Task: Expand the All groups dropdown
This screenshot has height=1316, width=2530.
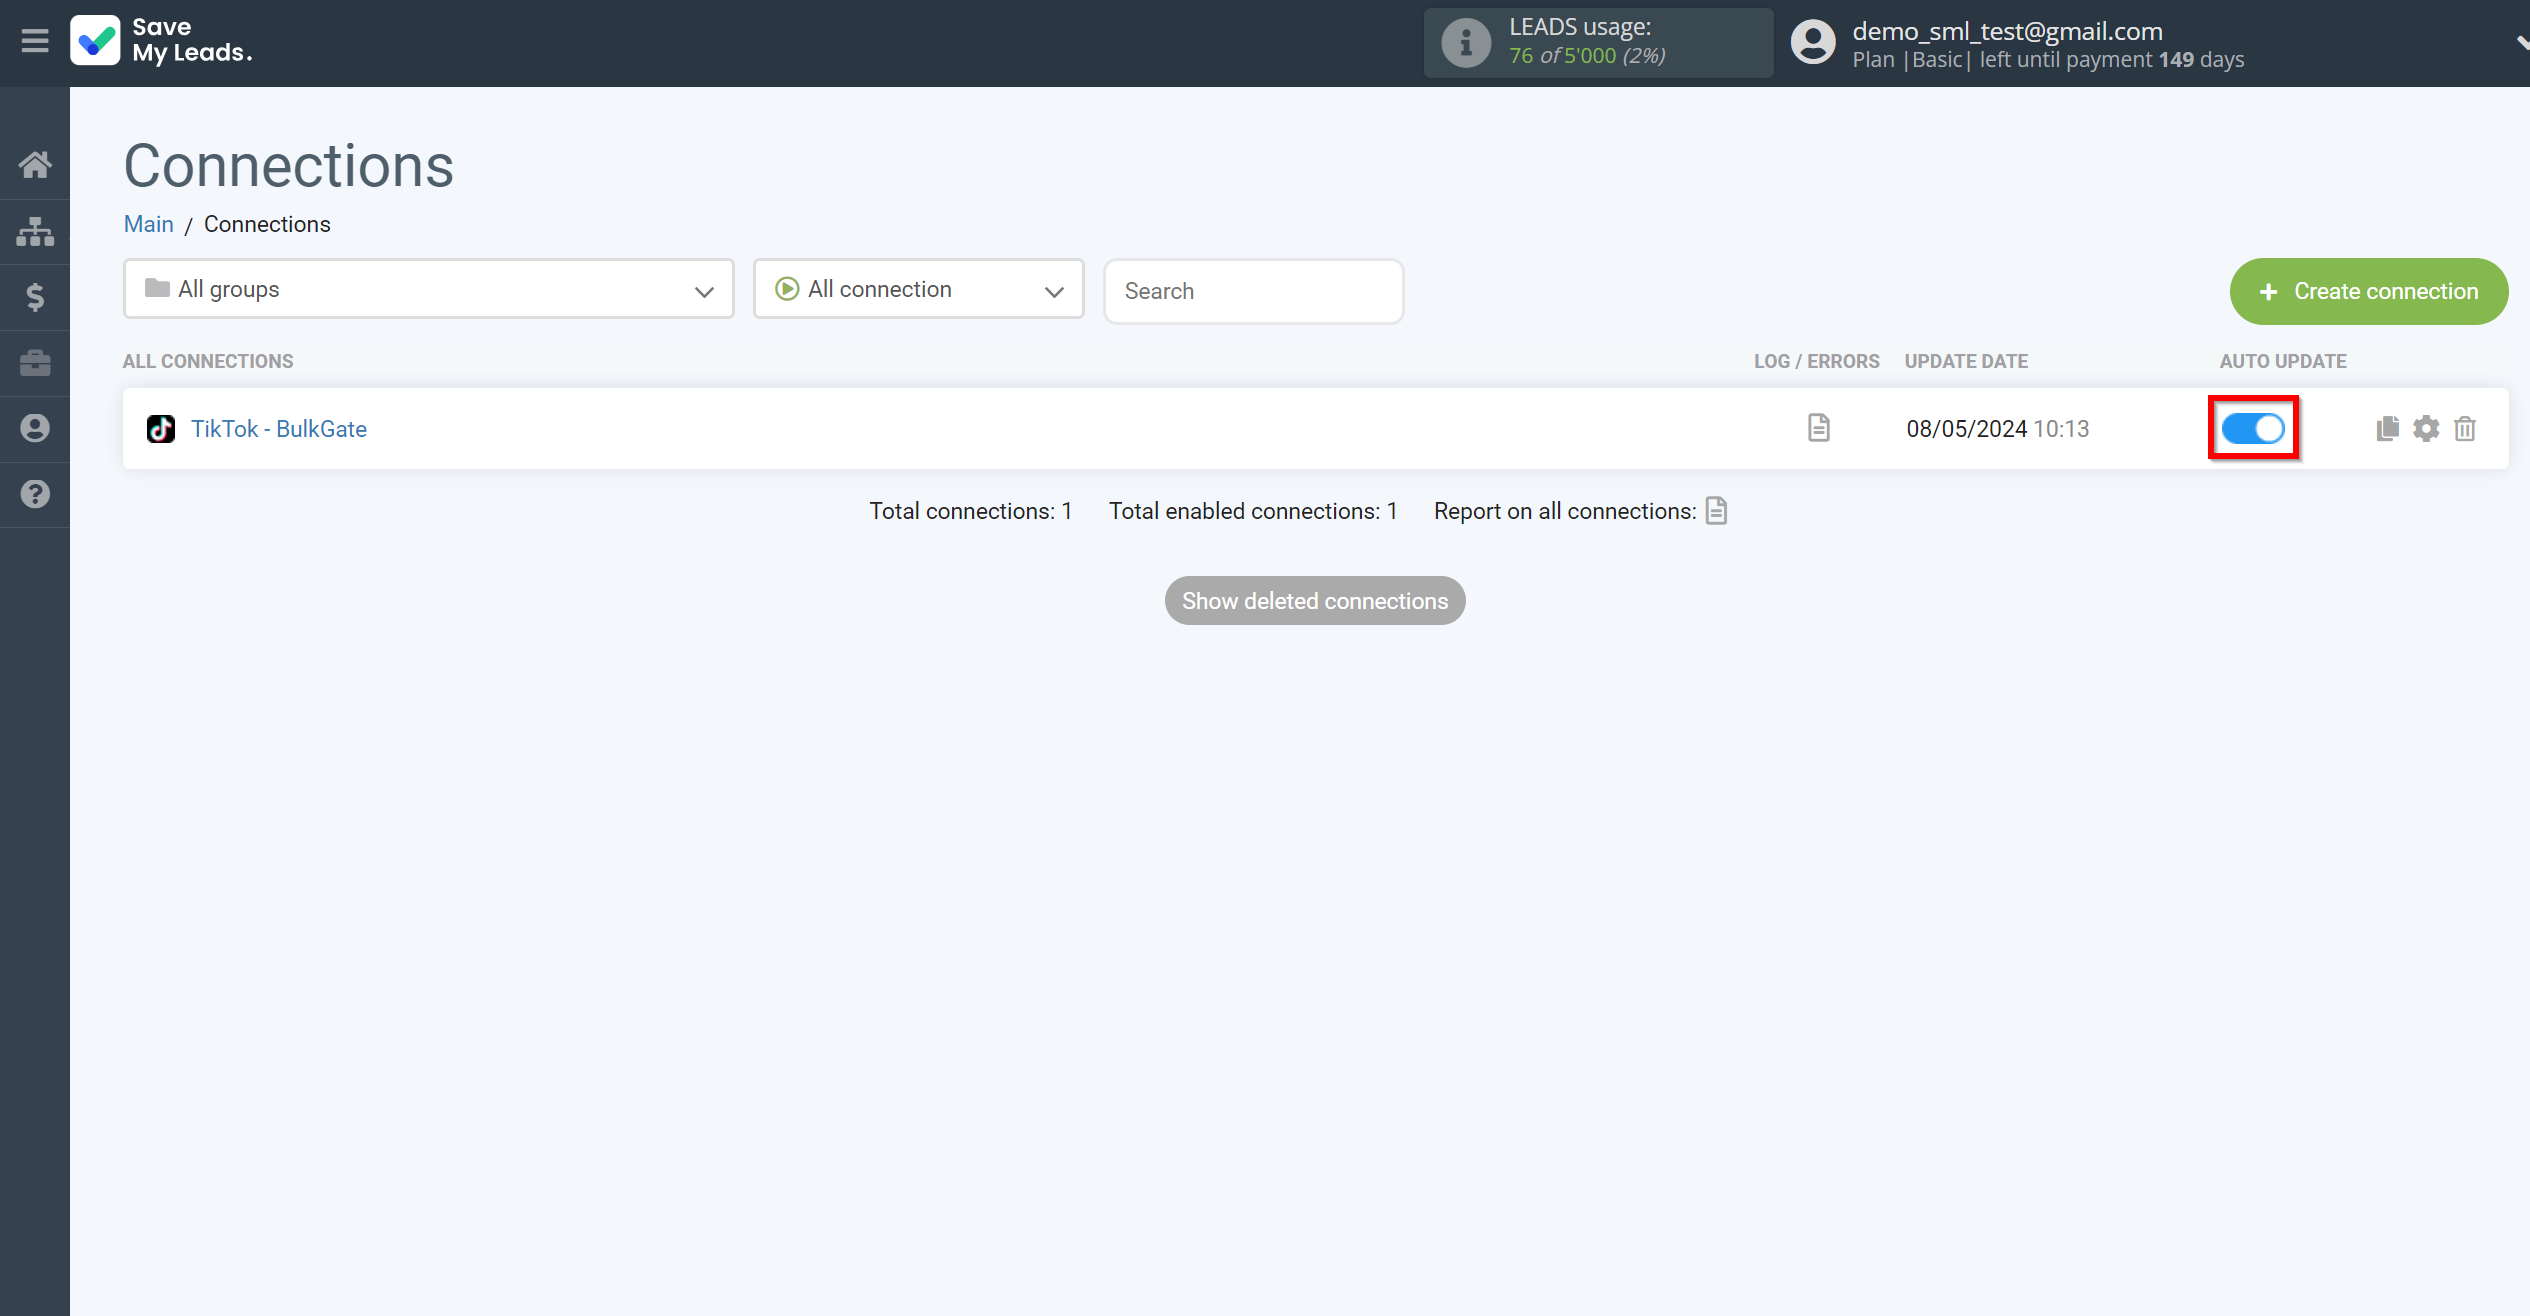Action: [x=428, y=288]
